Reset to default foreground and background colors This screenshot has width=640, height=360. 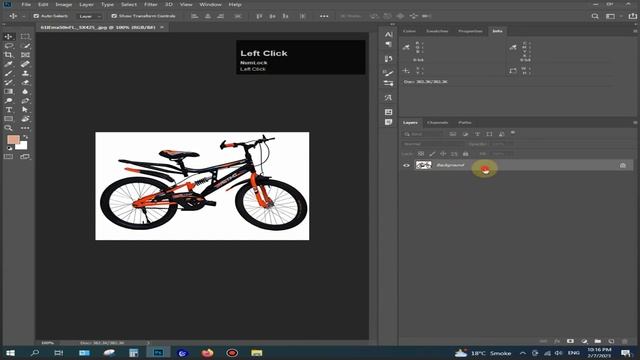tap(9, 148)
